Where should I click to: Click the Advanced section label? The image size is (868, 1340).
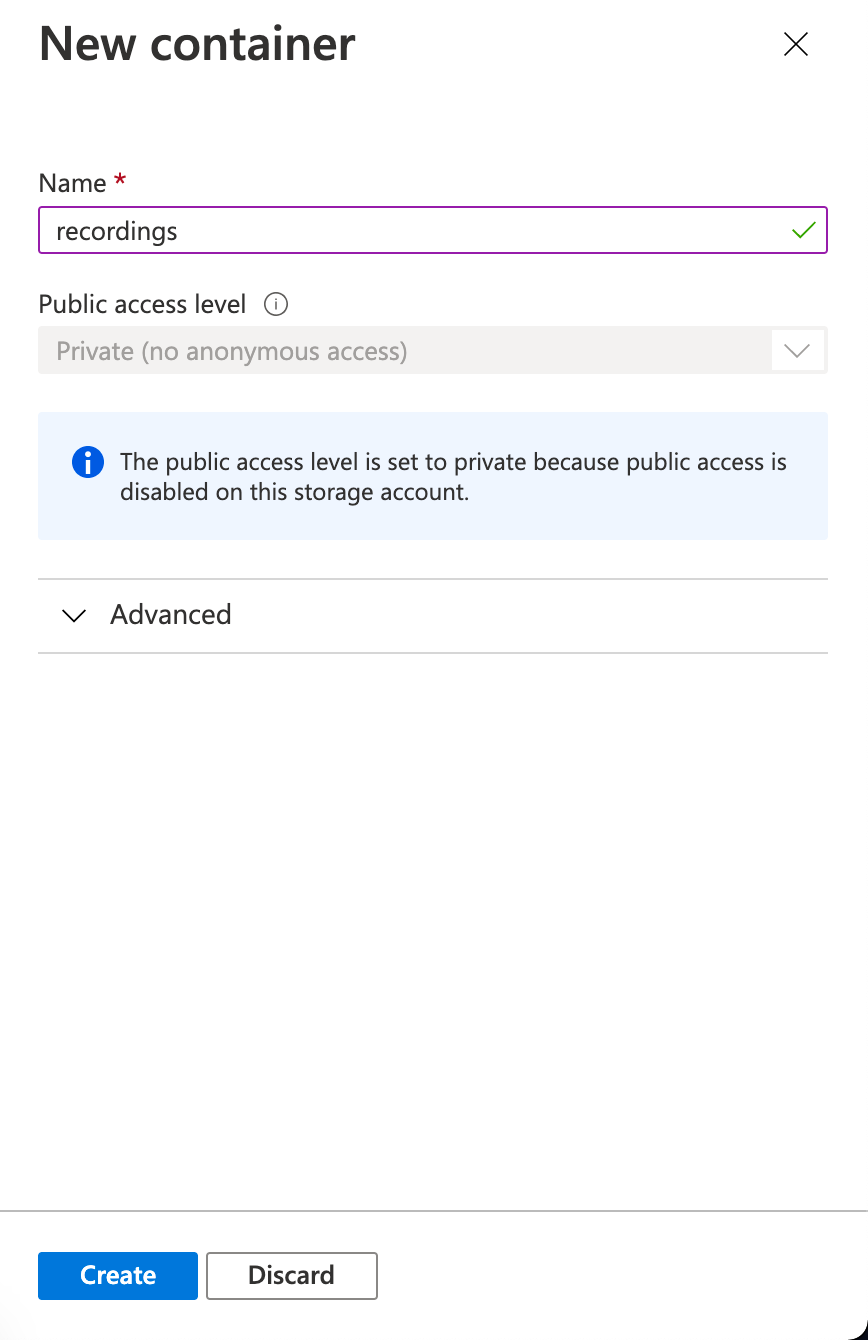(x=171, y=614)
